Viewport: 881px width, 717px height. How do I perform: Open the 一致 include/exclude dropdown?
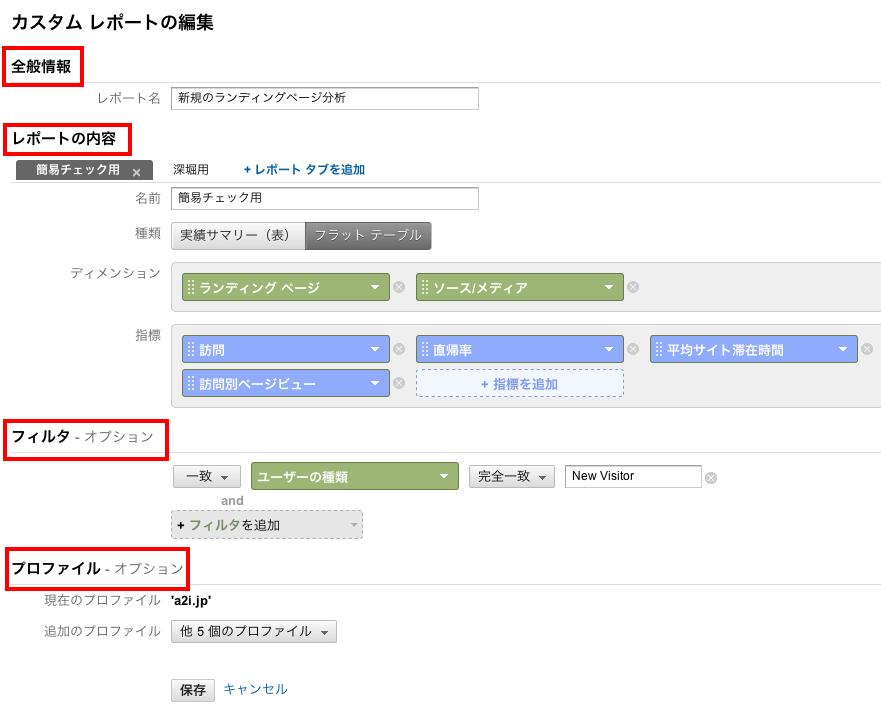[x=207, y=477]
